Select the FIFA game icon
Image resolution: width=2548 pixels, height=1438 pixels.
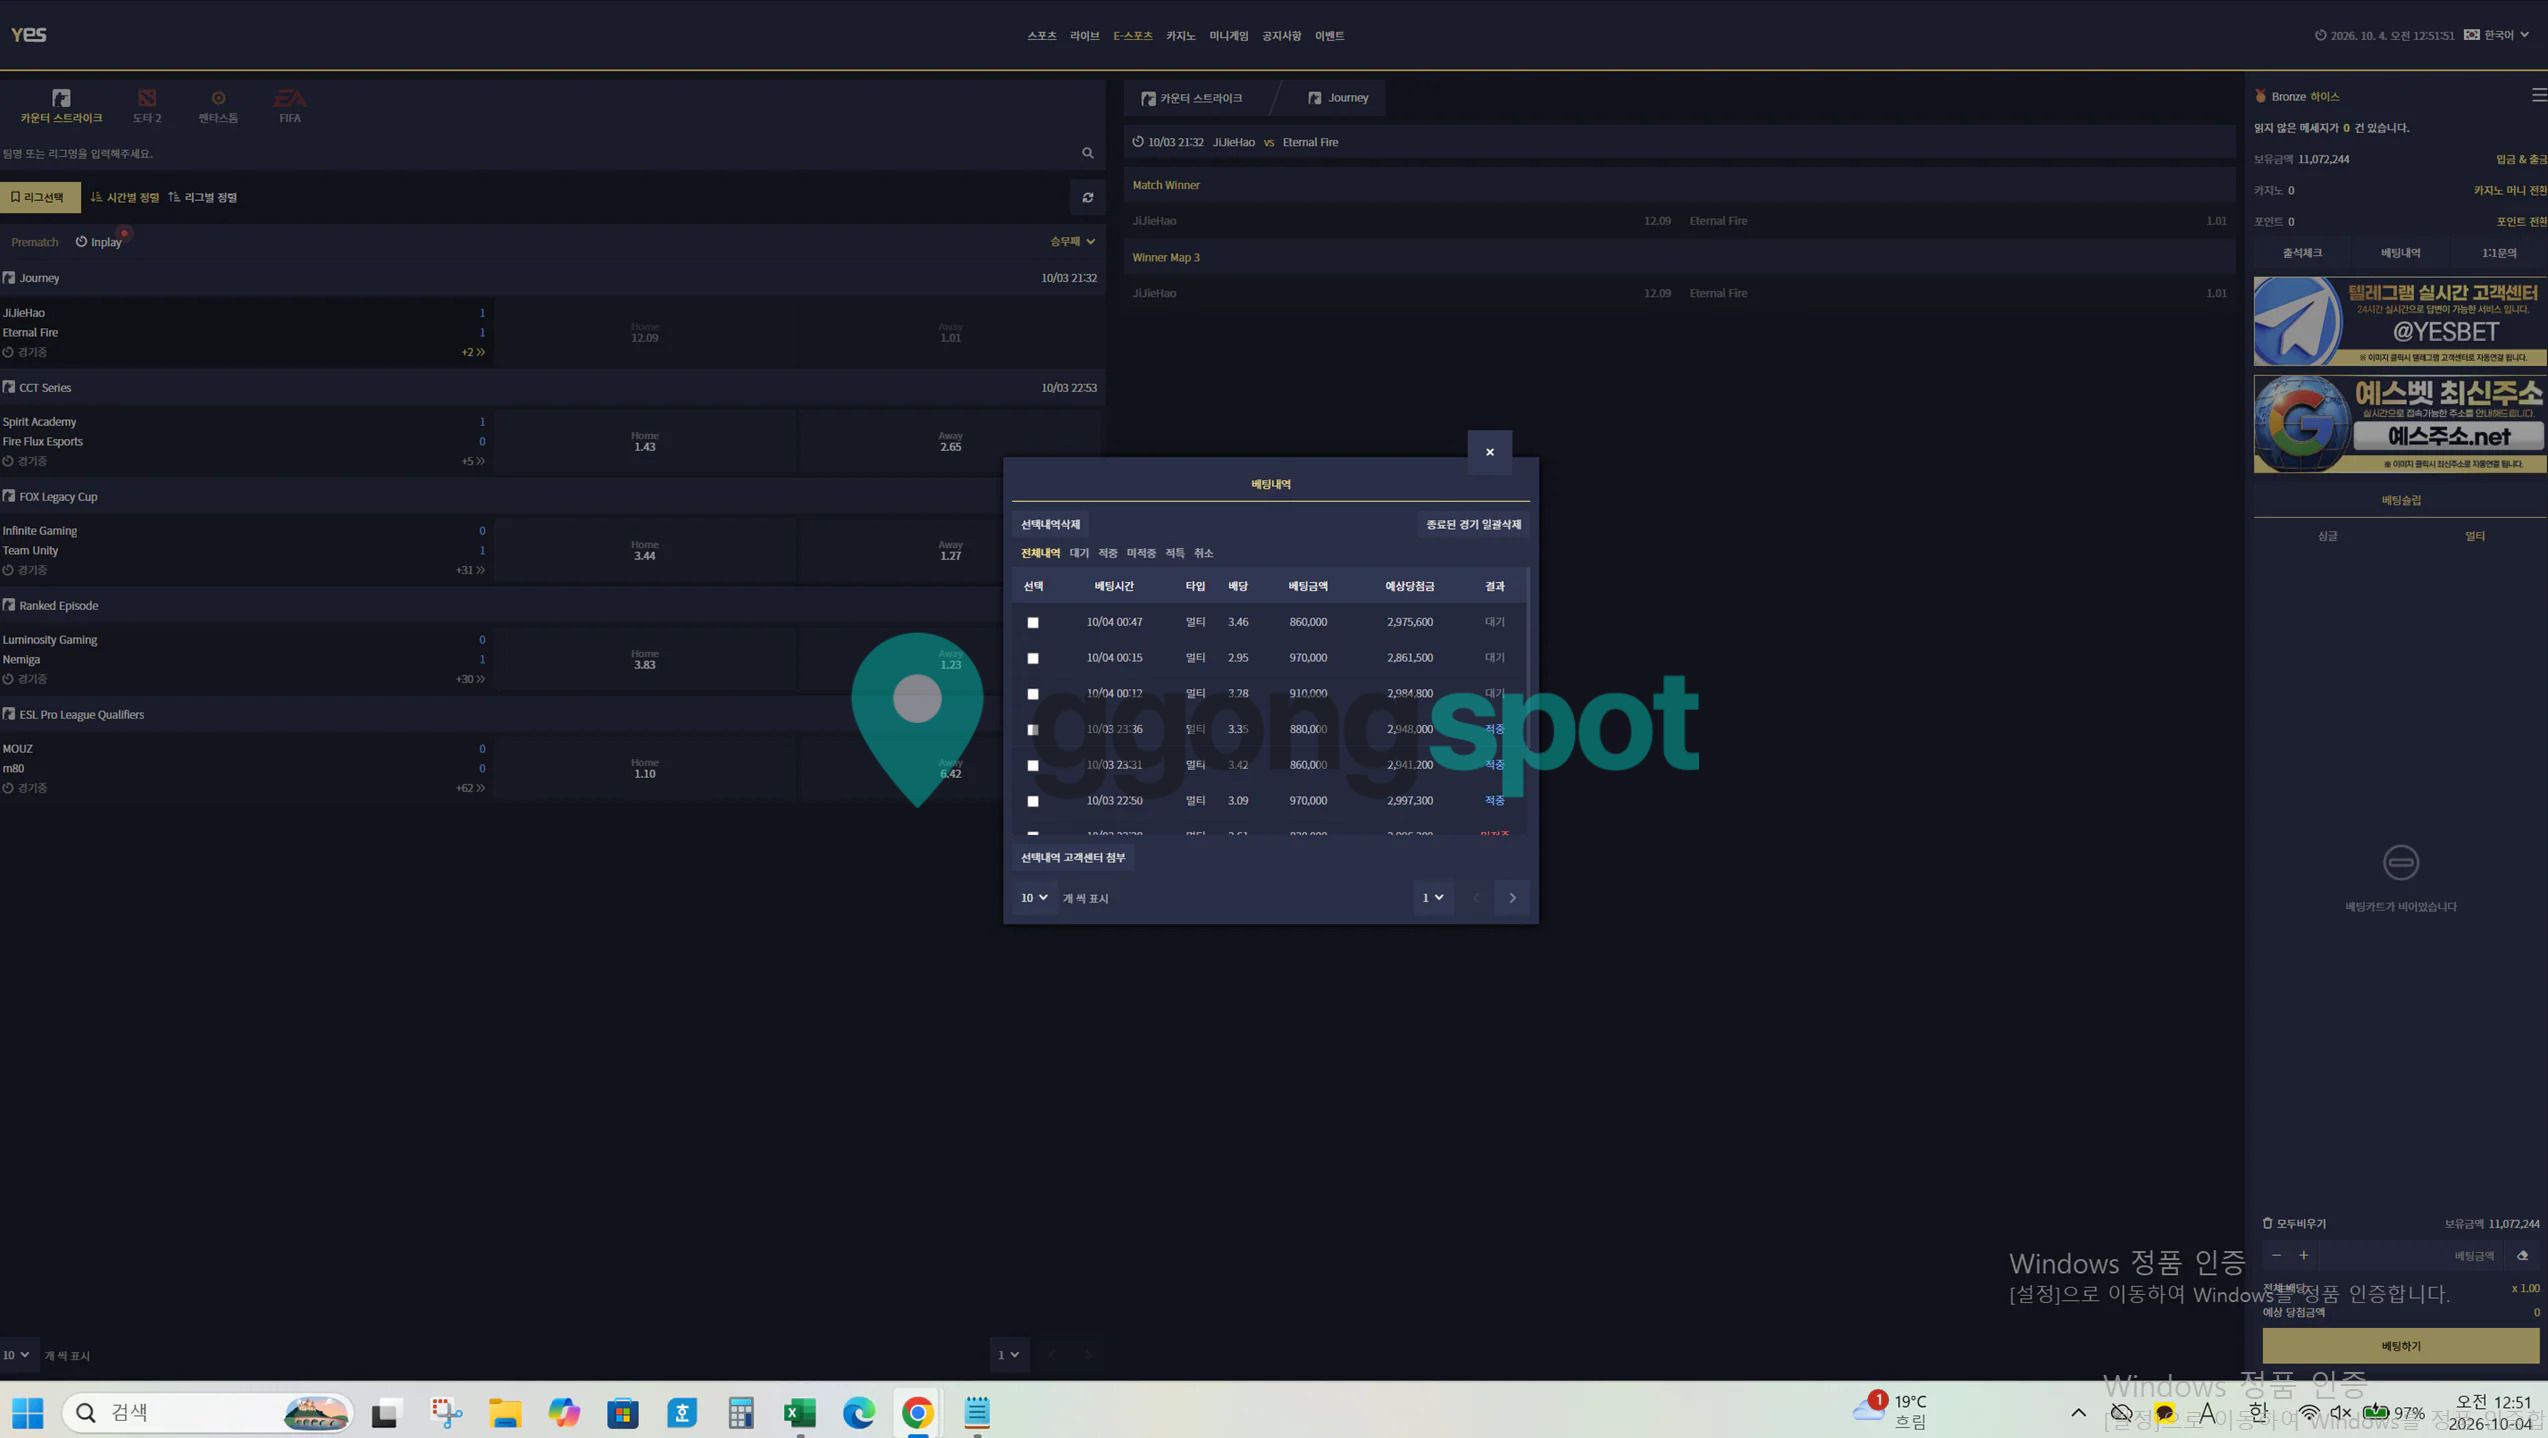[x=290, y=98]
